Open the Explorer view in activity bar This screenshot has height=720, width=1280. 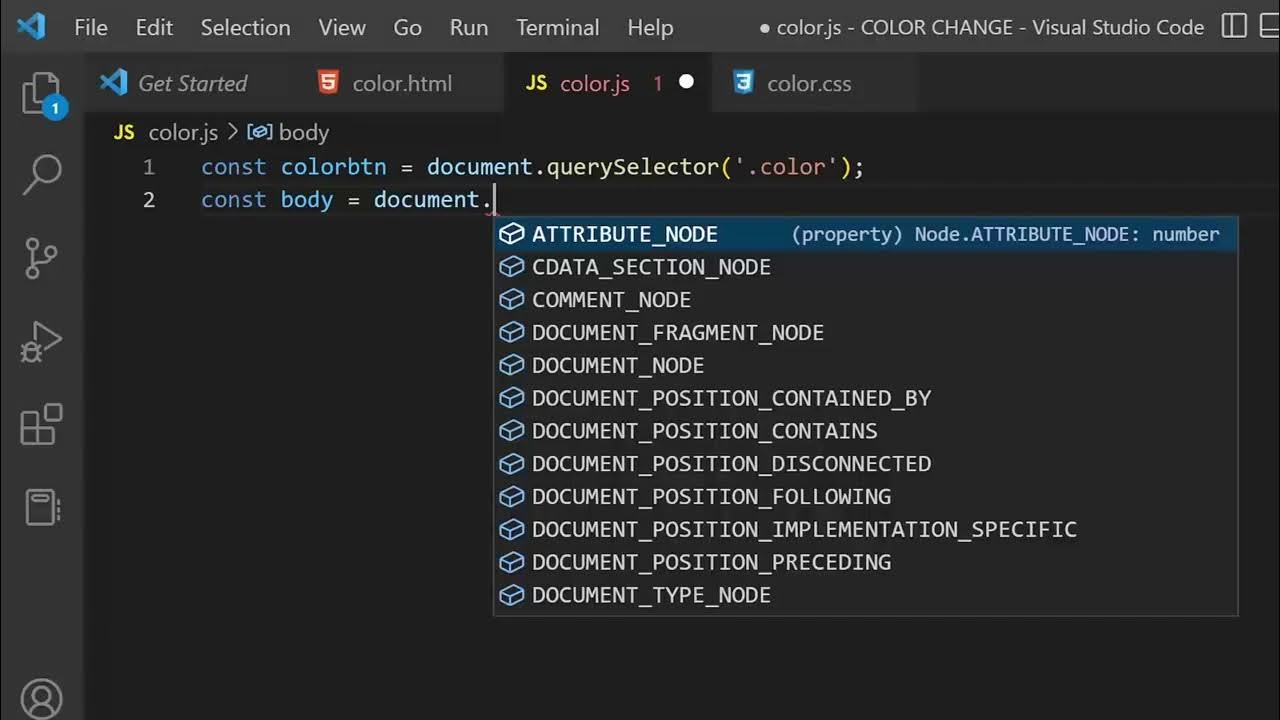42,95
